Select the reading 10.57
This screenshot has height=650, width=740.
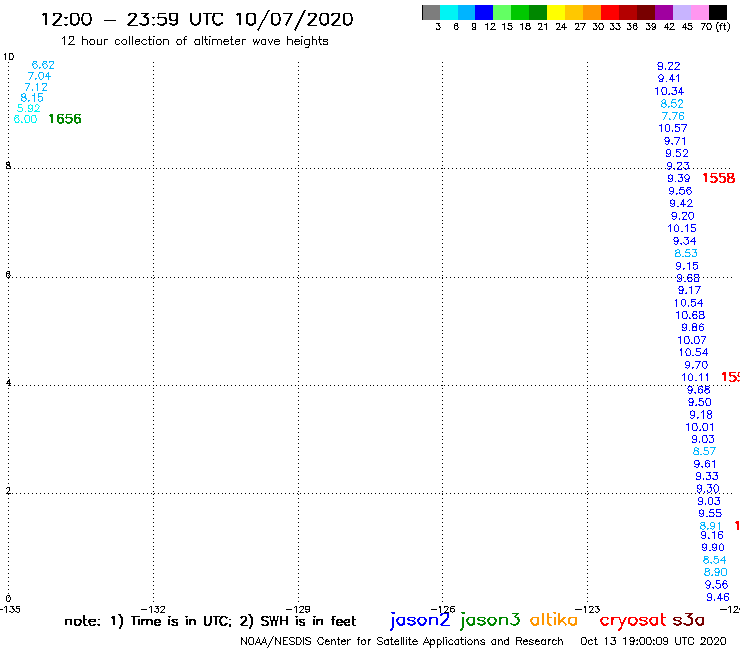coord(673,128)
